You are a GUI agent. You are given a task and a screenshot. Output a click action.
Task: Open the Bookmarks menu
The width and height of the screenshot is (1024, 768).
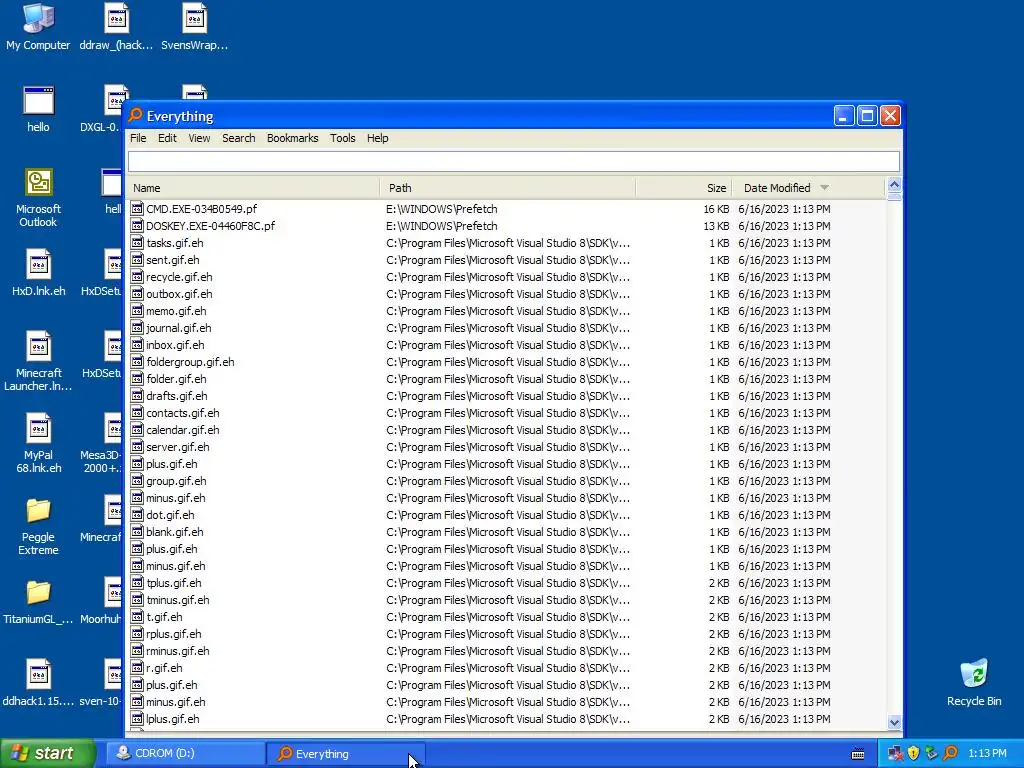293,138
